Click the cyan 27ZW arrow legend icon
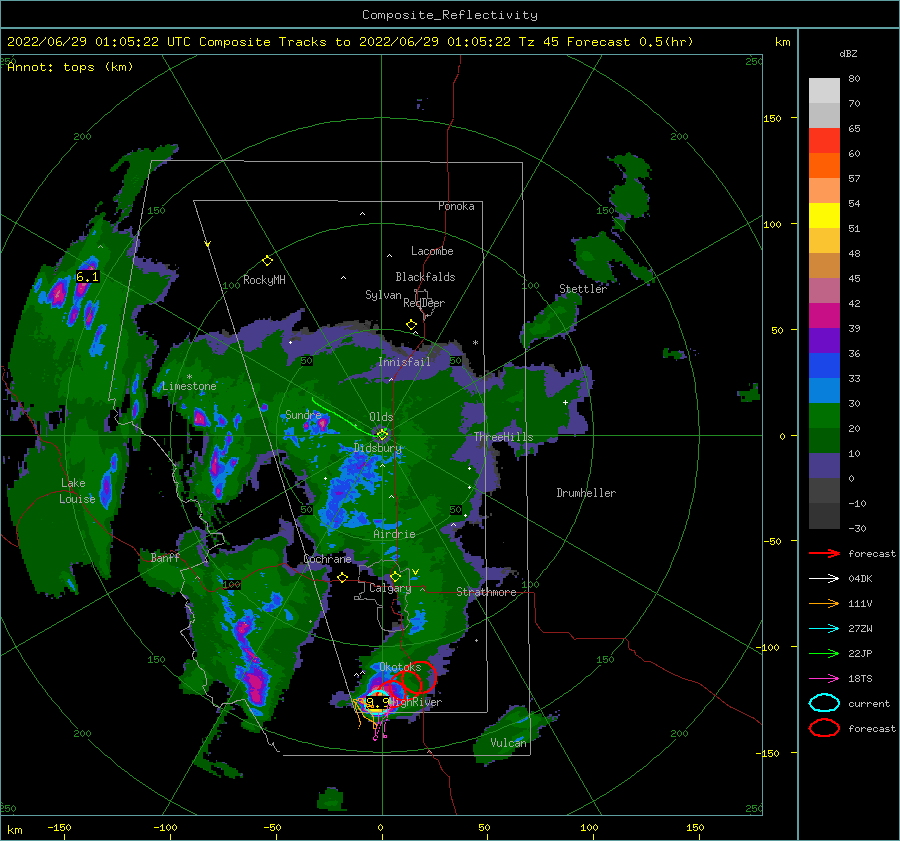The height and width of the screenshot is (841, 900). tap(824, 629)
